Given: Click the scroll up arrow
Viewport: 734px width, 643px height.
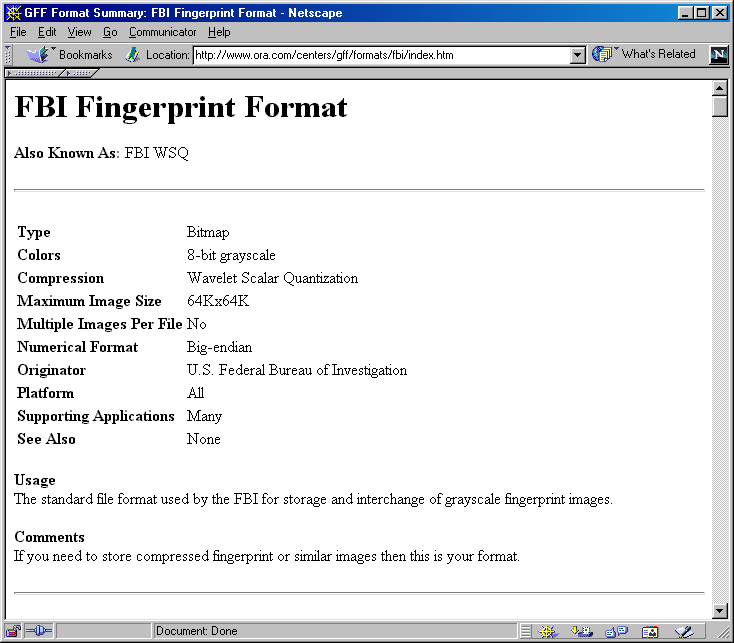Looking at the screenshot, I should [x=719, y=88].
